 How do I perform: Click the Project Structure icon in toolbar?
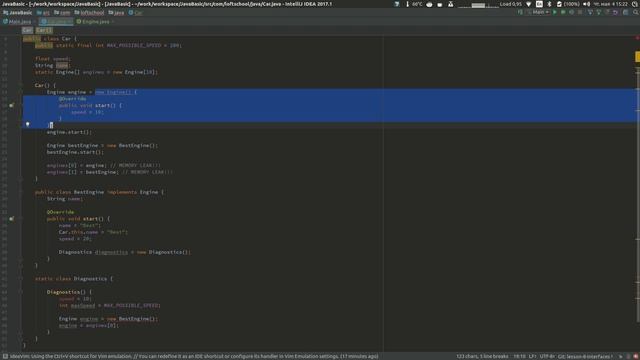tap(626, 12)
